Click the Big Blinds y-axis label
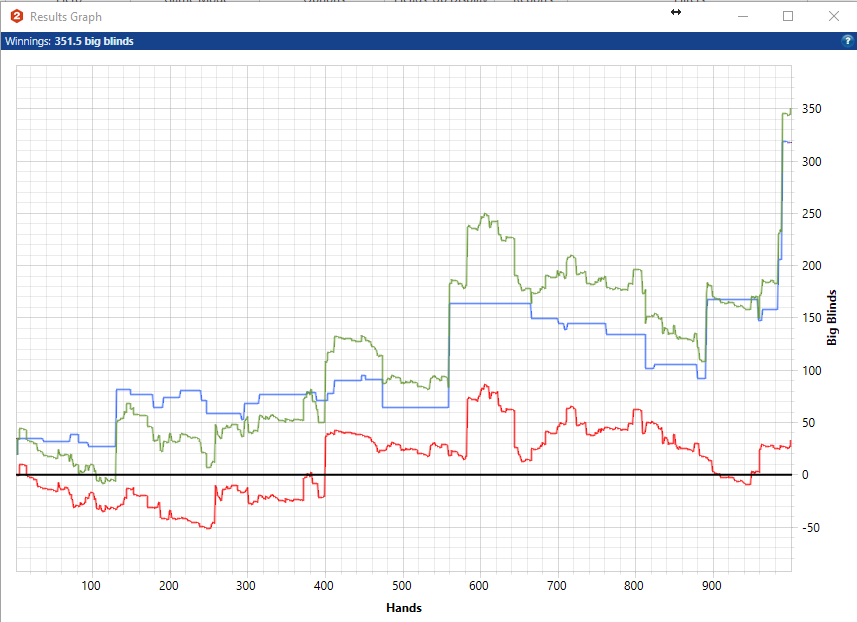Image resolution: width=857 pixels, height=622 pixels. pyautogui.click(x=831, y=318)
